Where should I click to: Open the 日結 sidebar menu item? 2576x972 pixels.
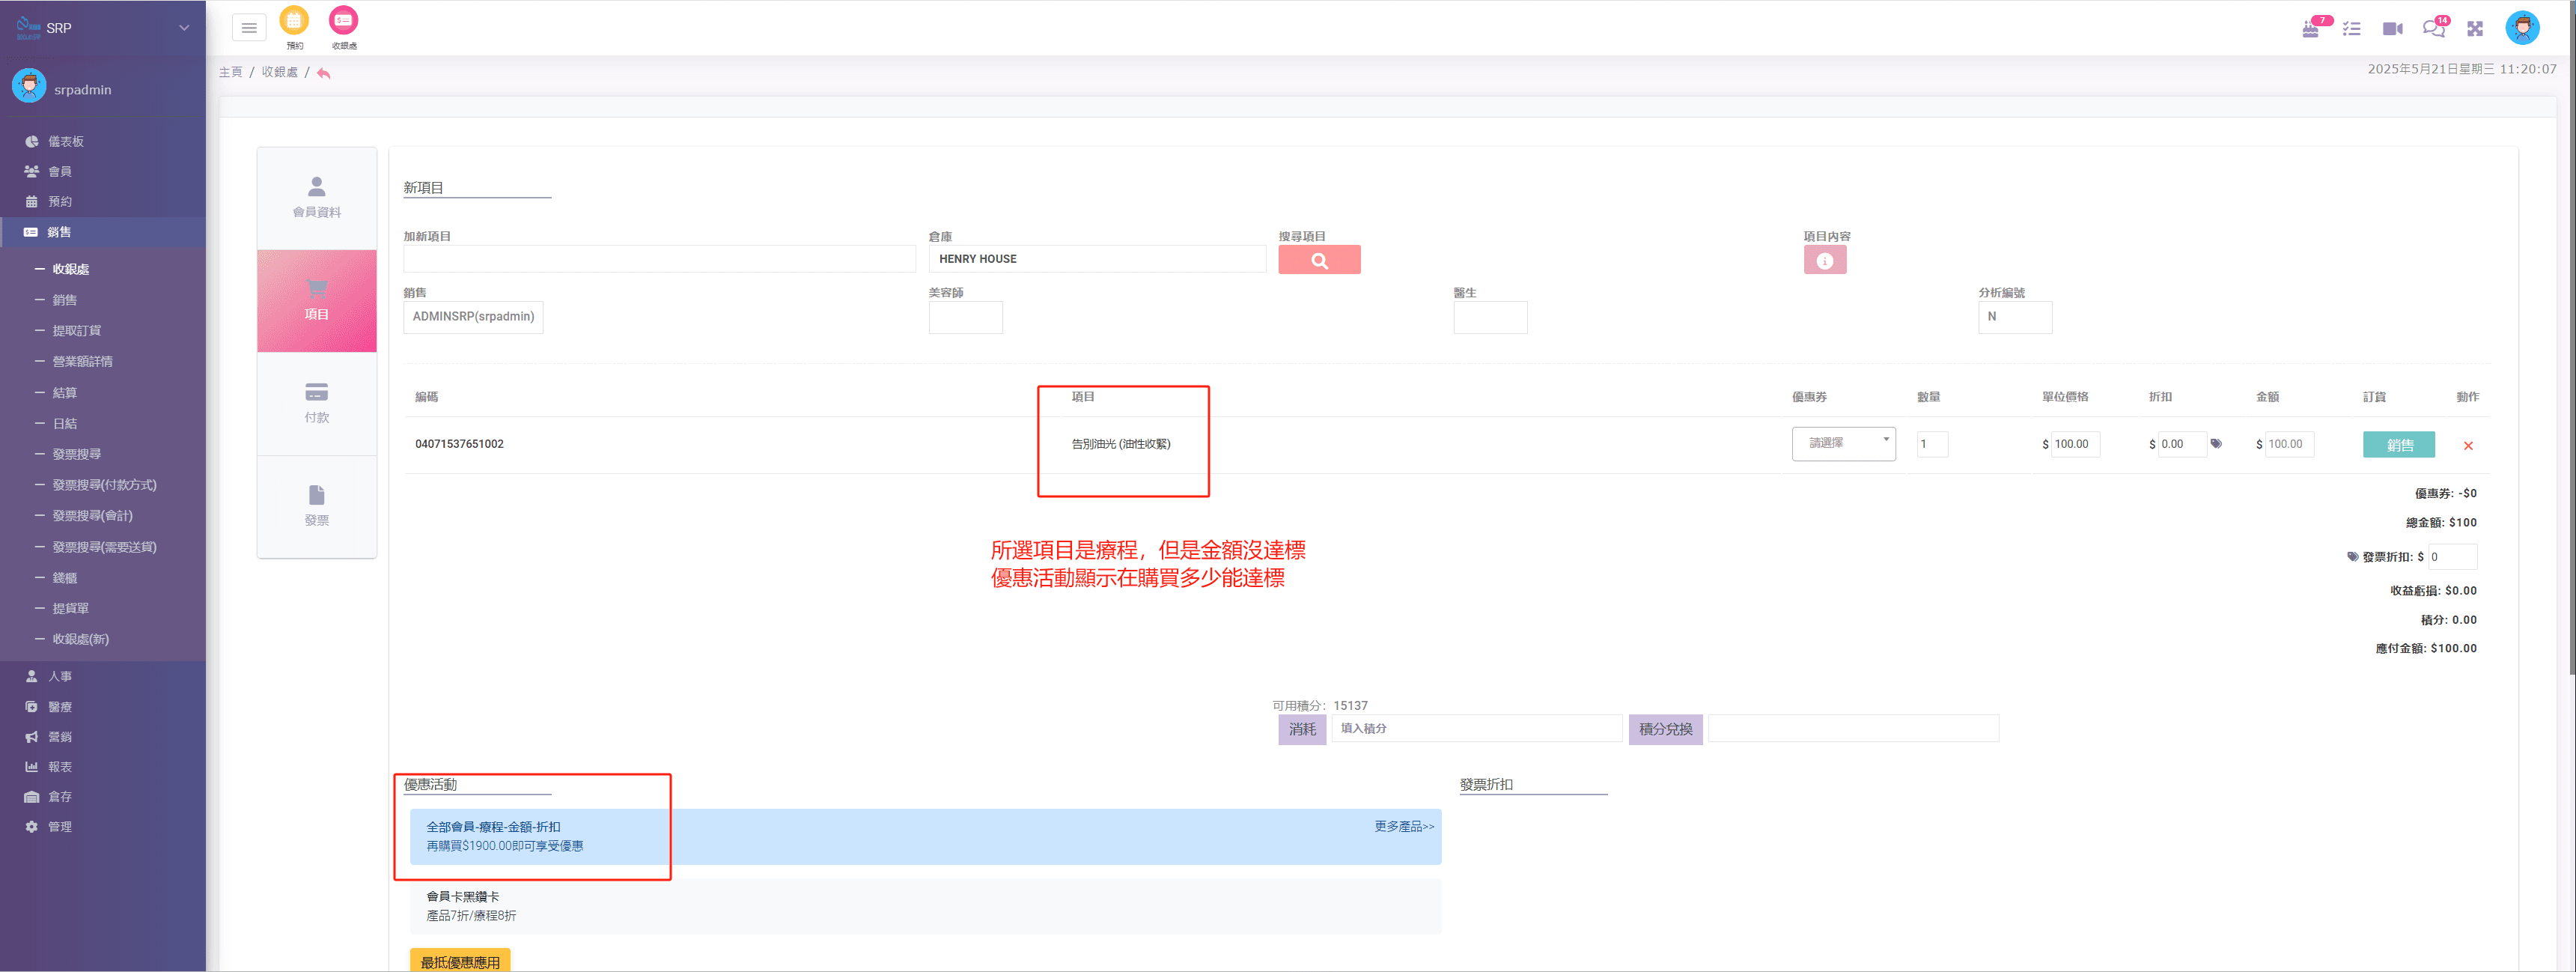(65, 424)
